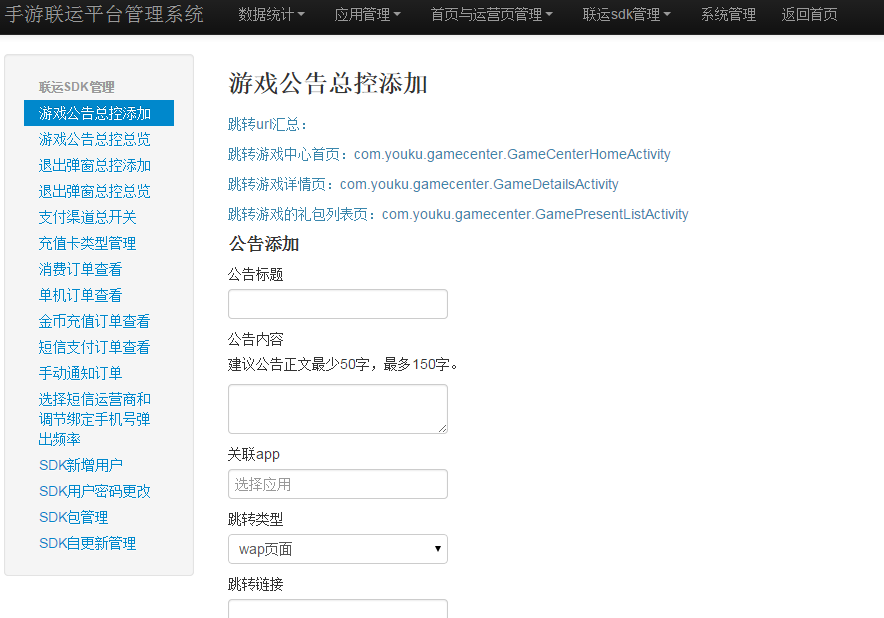This screenshot has width=884, height=618.
Task: Go to SDK包管理 in the sidebar
Action: (73, 517)
